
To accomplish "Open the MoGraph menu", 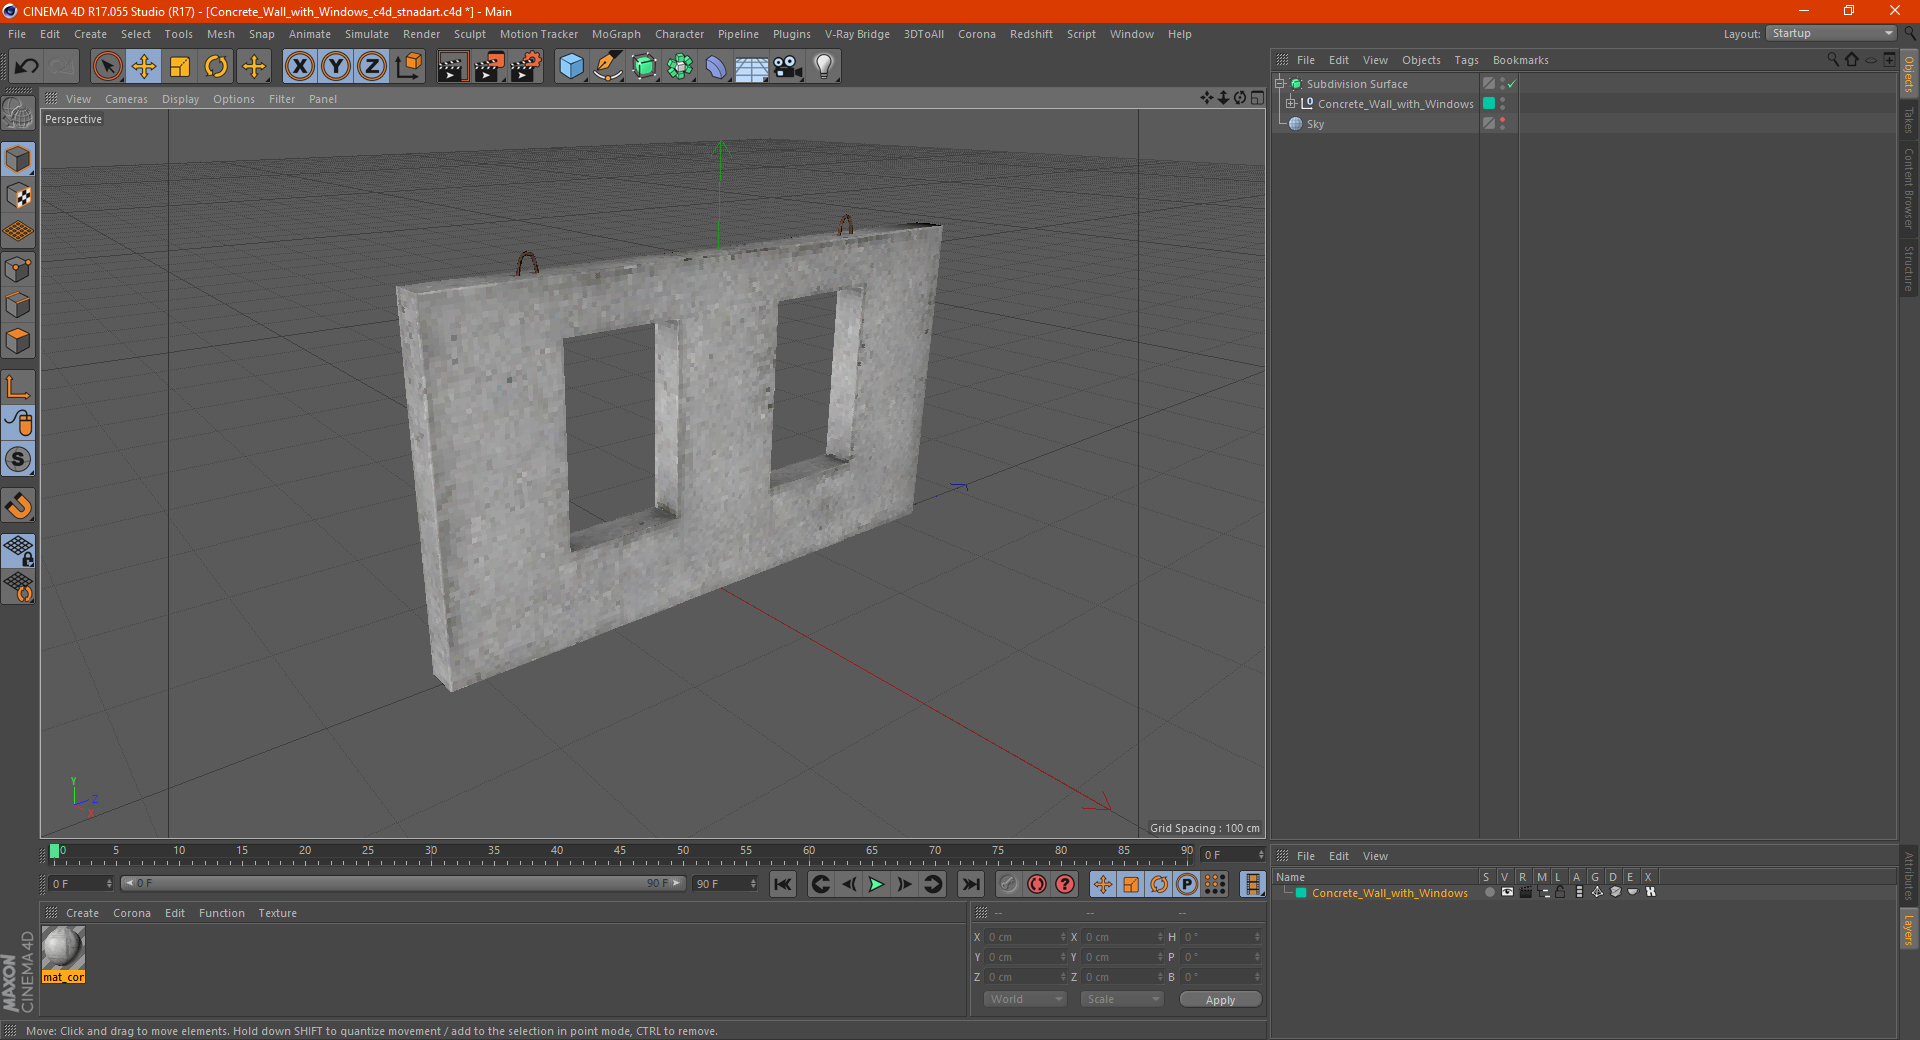I will click(616, 34).
